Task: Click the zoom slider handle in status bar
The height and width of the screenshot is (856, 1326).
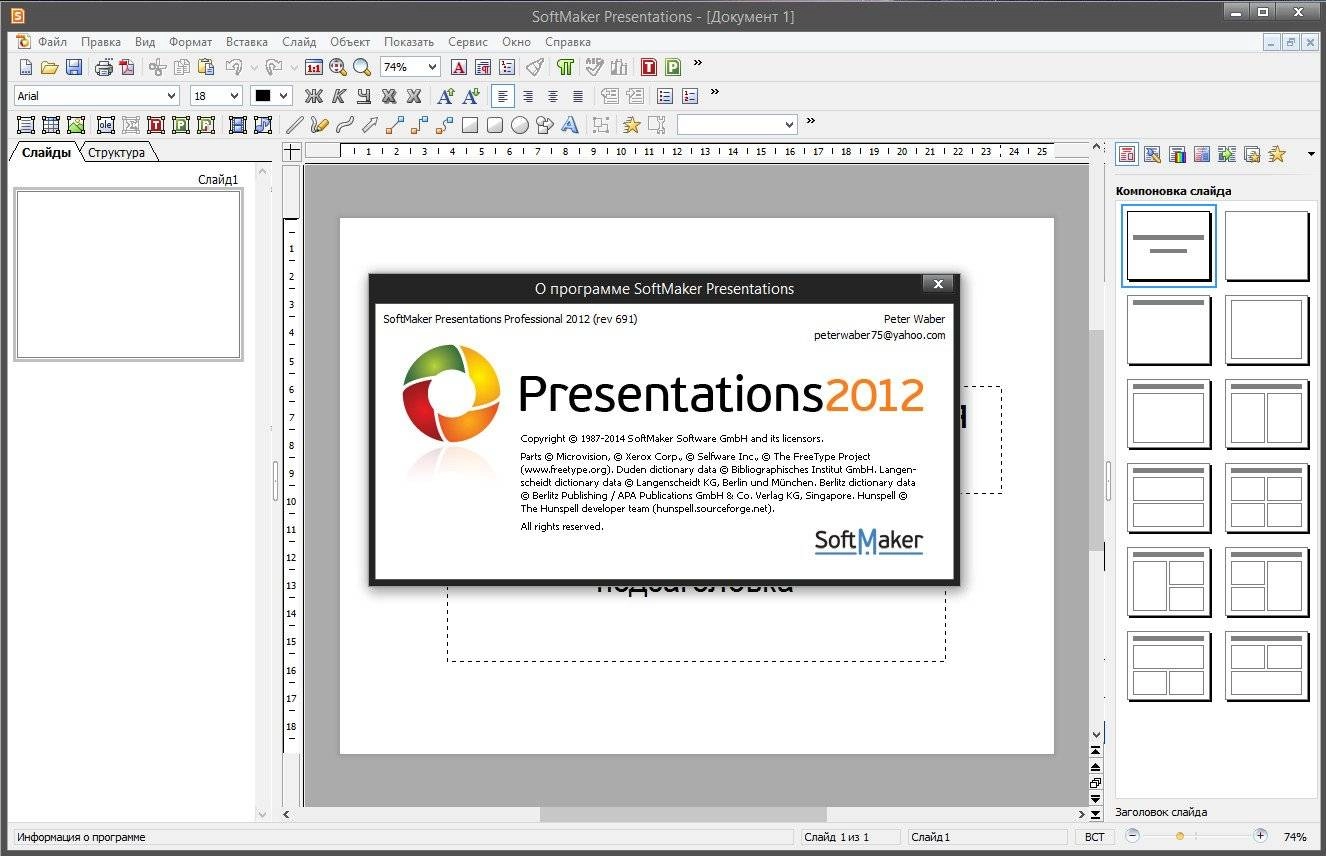Action: (1180, 836)
